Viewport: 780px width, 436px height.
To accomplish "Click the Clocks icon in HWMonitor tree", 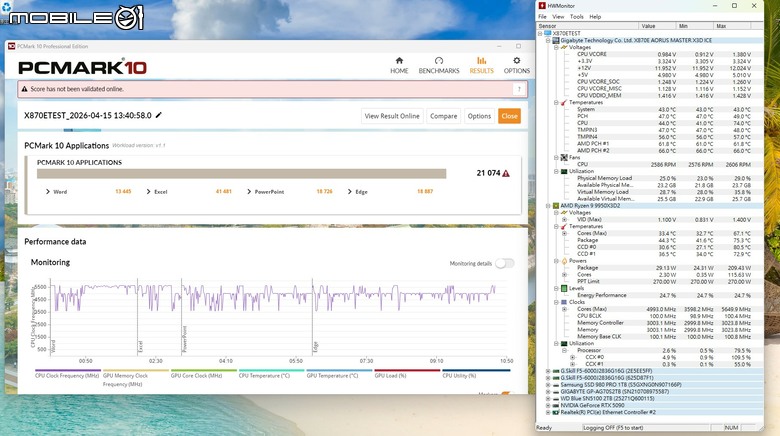I will pos(564,302).
